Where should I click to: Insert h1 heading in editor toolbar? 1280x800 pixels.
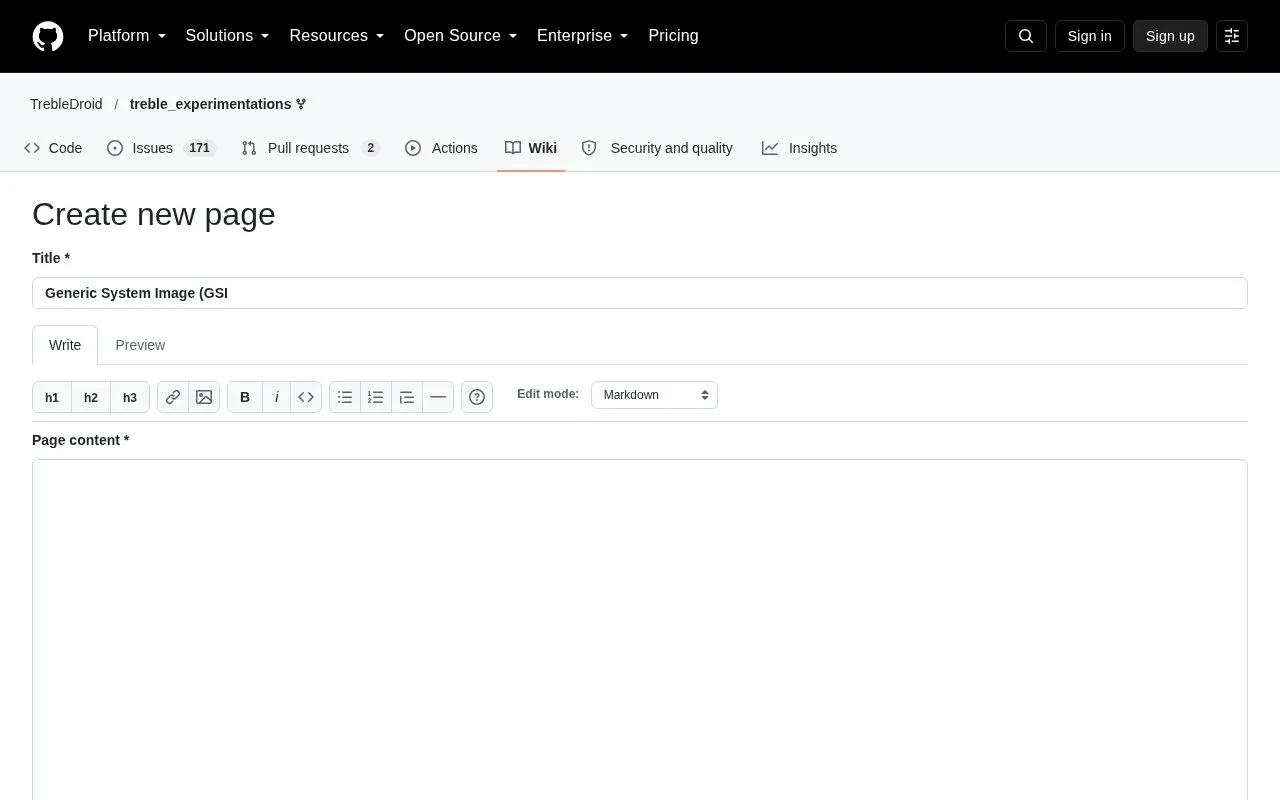pyautogui.click(x=52, y=397)
